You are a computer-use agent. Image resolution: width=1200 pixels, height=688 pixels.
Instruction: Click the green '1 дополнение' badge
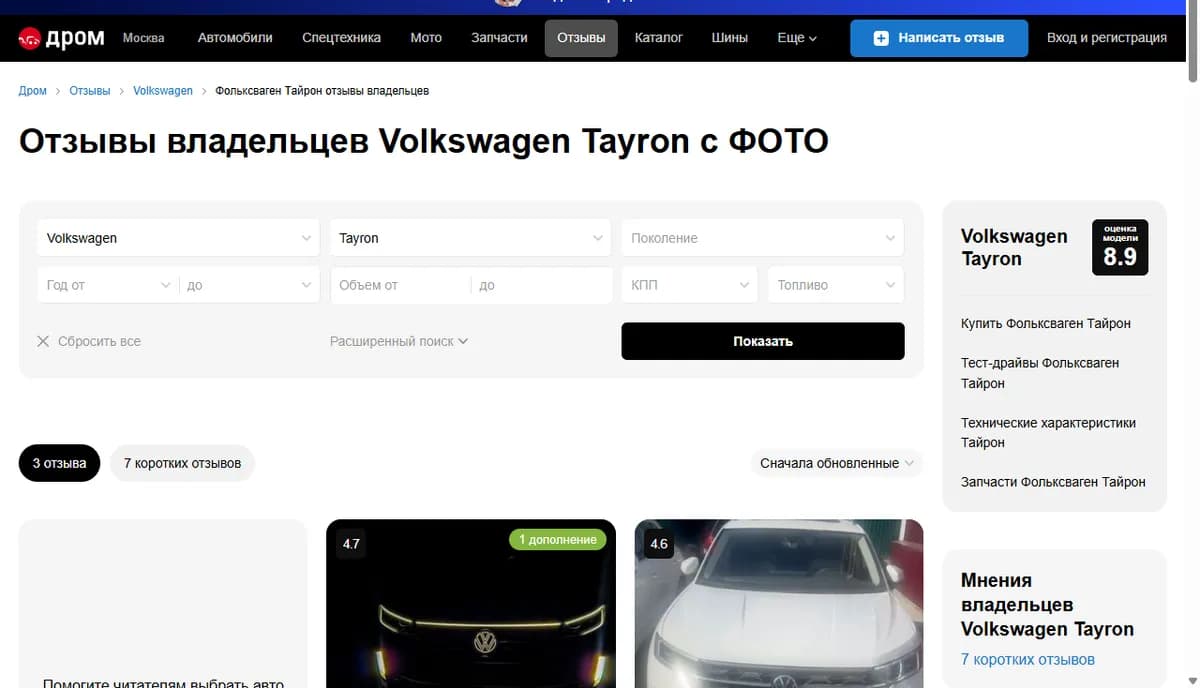click(x=557, y=539)
